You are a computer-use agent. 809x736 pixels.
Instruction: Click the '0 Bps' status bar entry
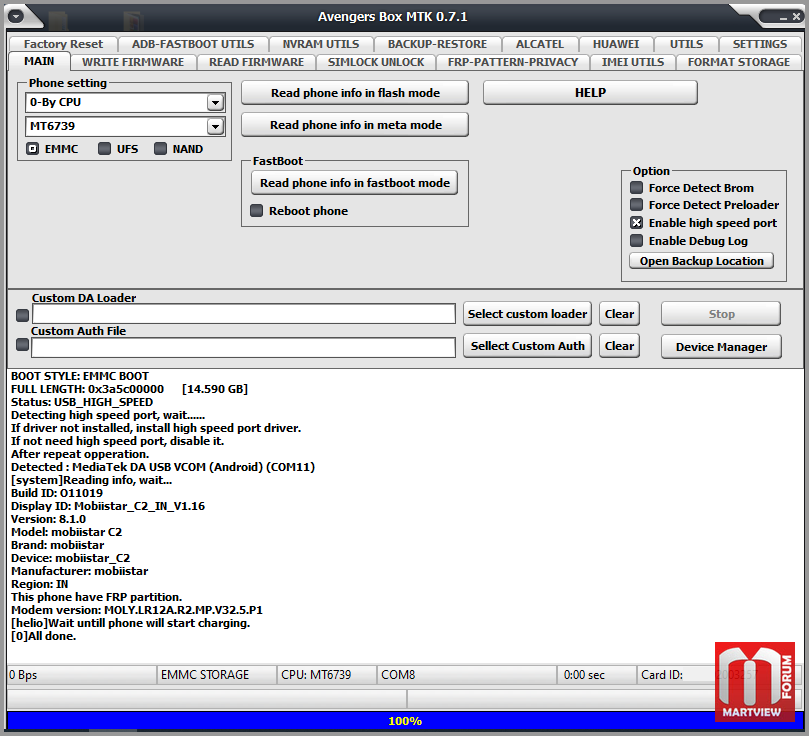pyautogui.click(x=82, y=675)
